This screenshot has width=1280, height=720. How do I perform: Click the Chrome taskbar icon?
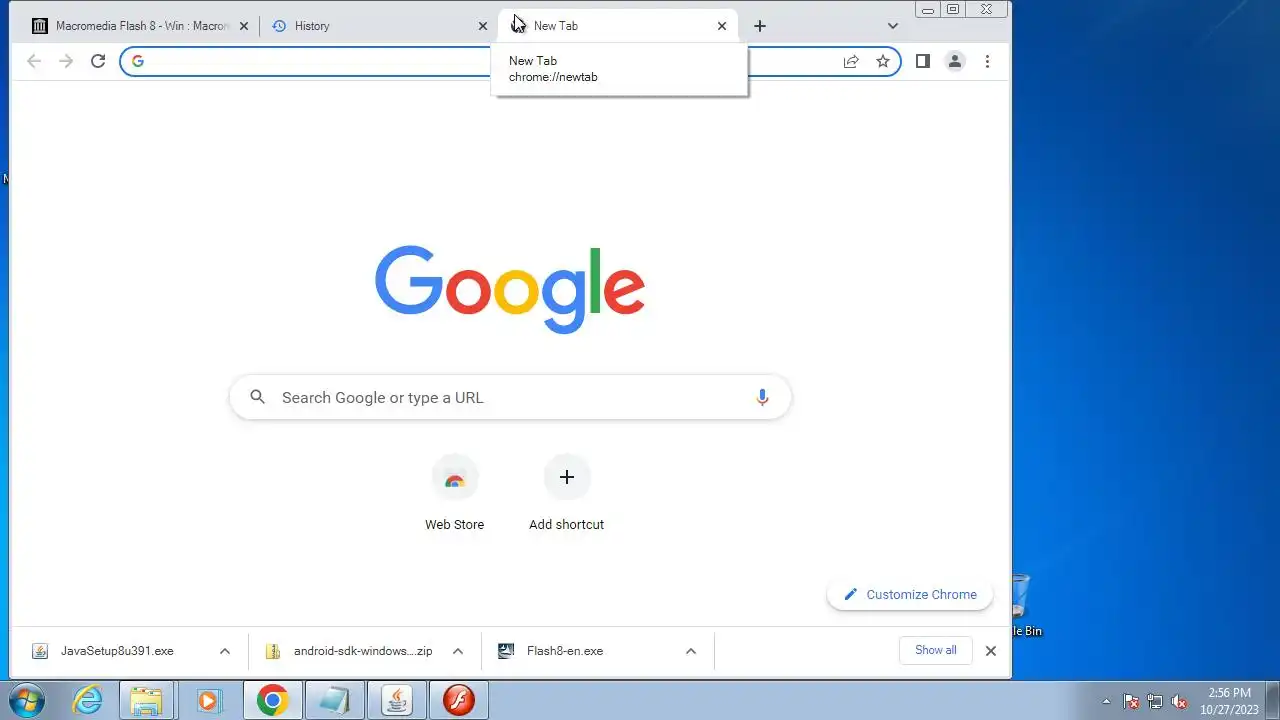[272, 700]
